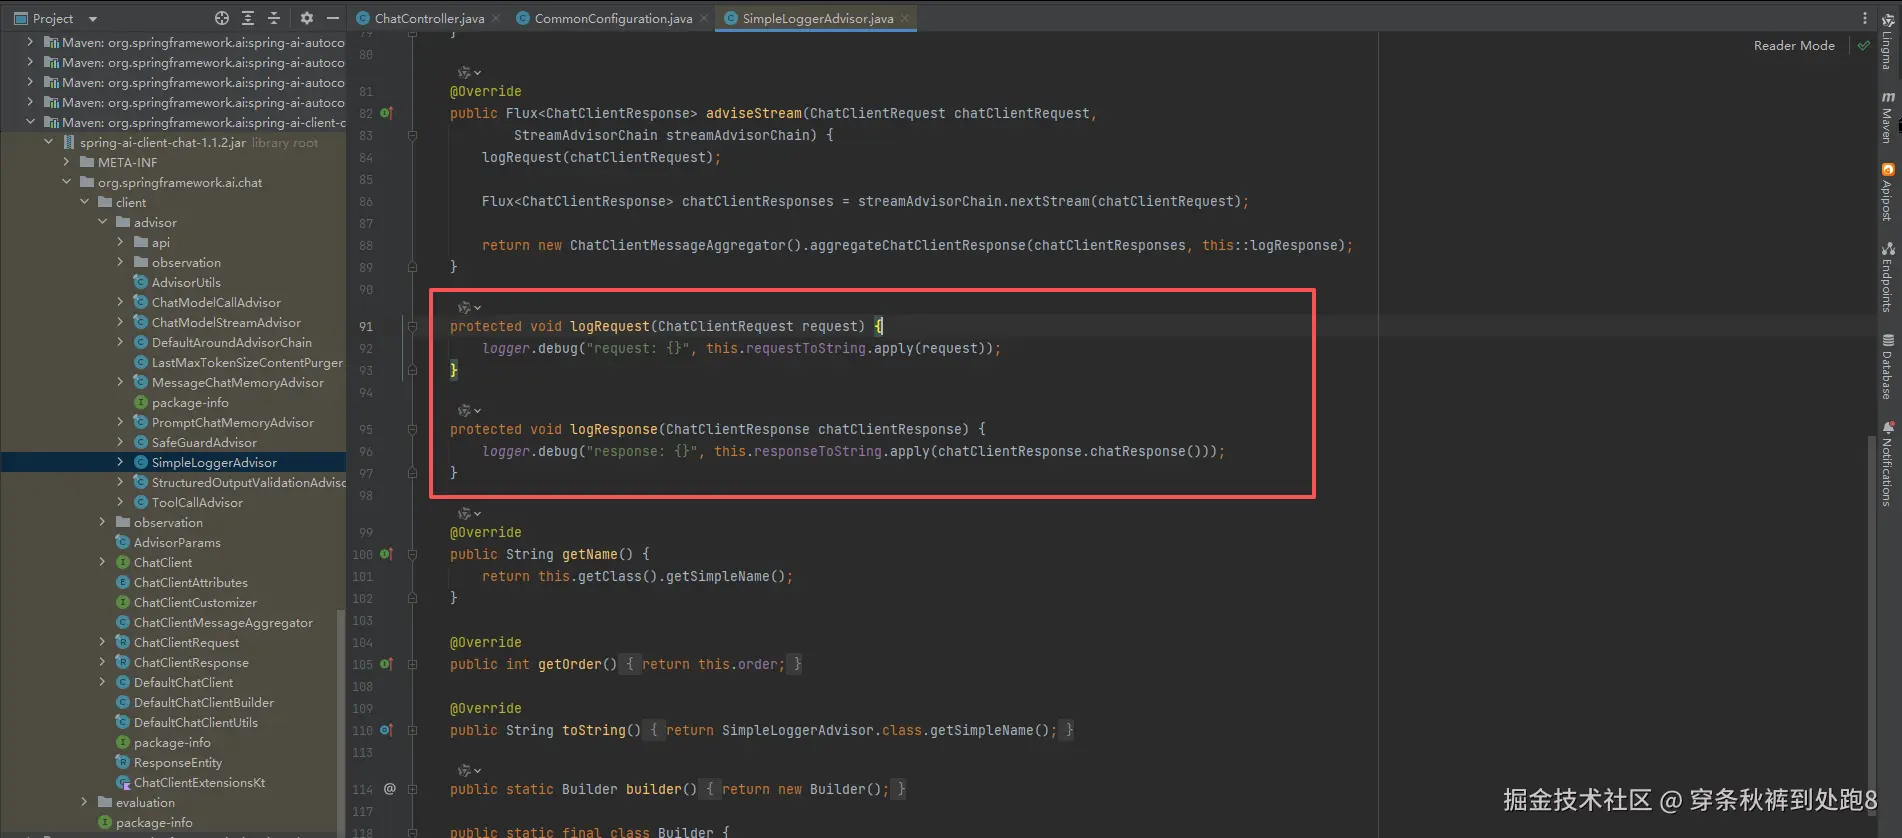Image resolution: width=1902 pixels, height=838 pixels.
Task: Expand the ChatModelCallAdvisor class node
Action: pos(121,302)
